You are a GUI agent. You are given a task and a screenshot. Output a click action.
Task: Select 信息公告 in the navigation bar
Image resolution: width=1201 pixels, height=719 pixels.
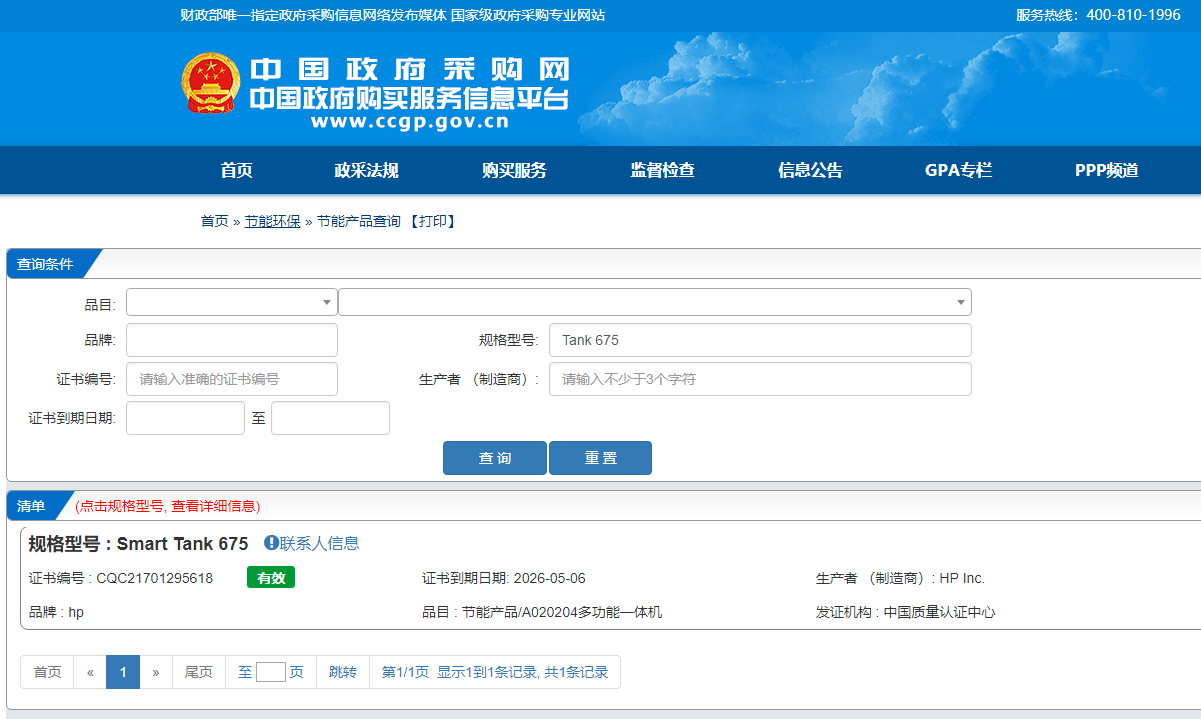point(810,170)
